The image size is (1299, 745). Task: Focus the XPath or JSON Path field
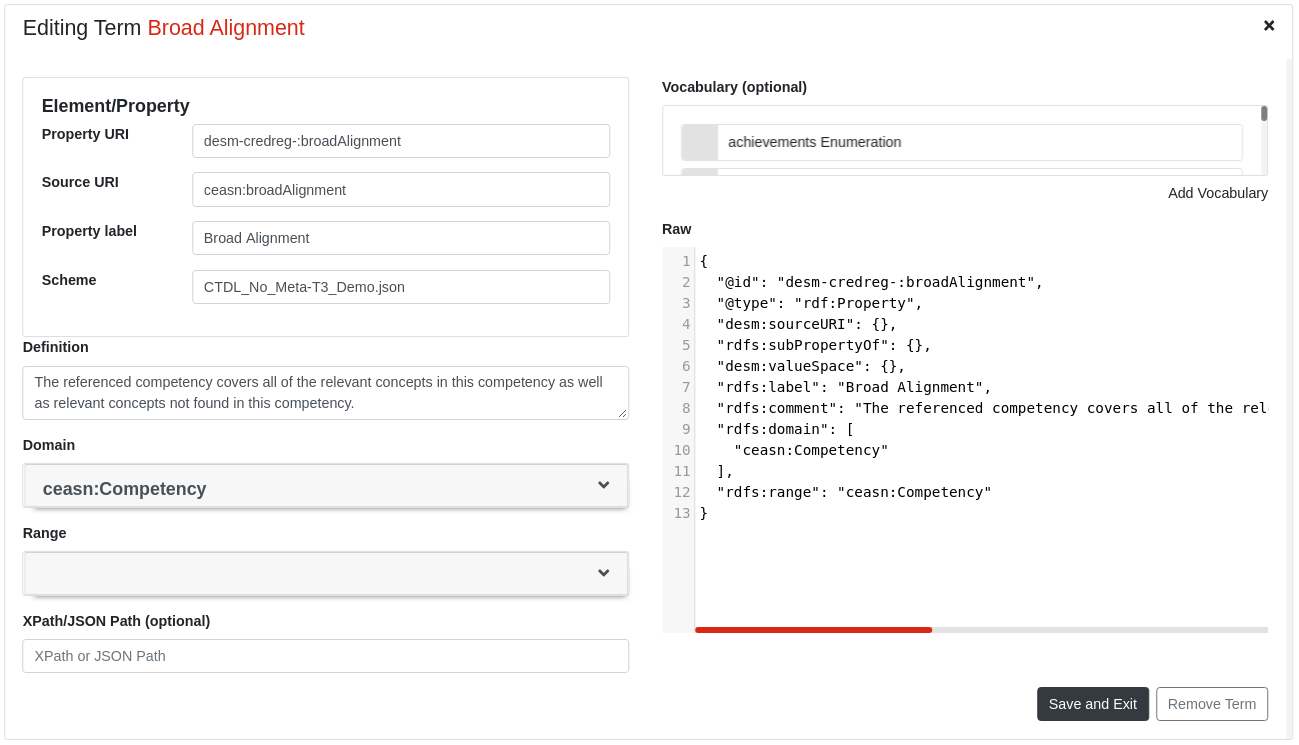325,656
